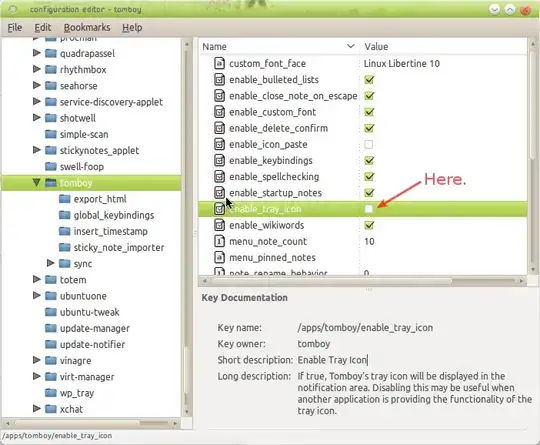Select the Linux Libertine 10 value
Image resolution: width=540 pixels, height=445 pixels.
pos(402,63)
